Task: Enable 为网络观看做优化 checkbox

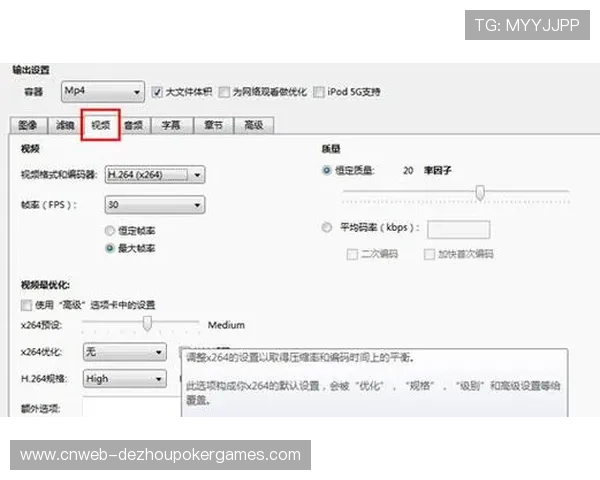Action: (225, 92)
